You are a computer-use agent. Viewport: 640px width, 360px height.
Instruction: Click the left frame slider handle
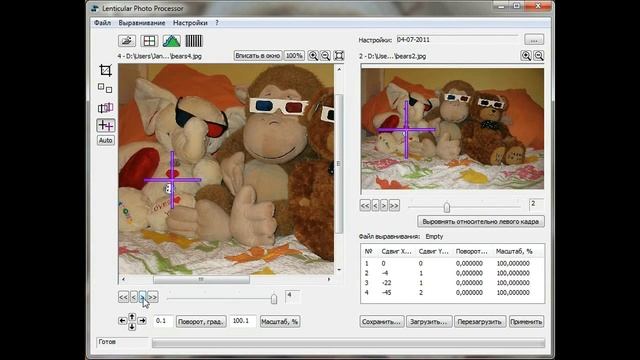274,299
